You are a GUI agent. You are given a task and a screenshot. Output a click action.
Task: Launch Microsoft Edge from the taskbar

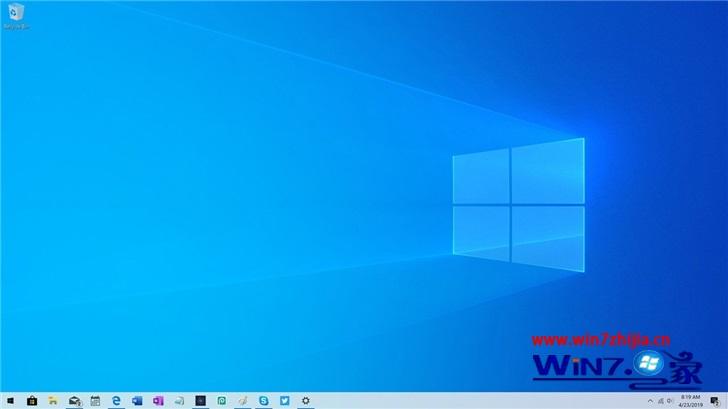click(x=116, y=400)
